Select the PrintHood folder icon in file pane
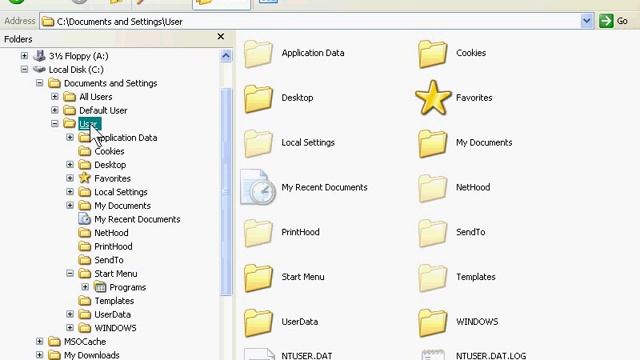 tap(258, 233)
